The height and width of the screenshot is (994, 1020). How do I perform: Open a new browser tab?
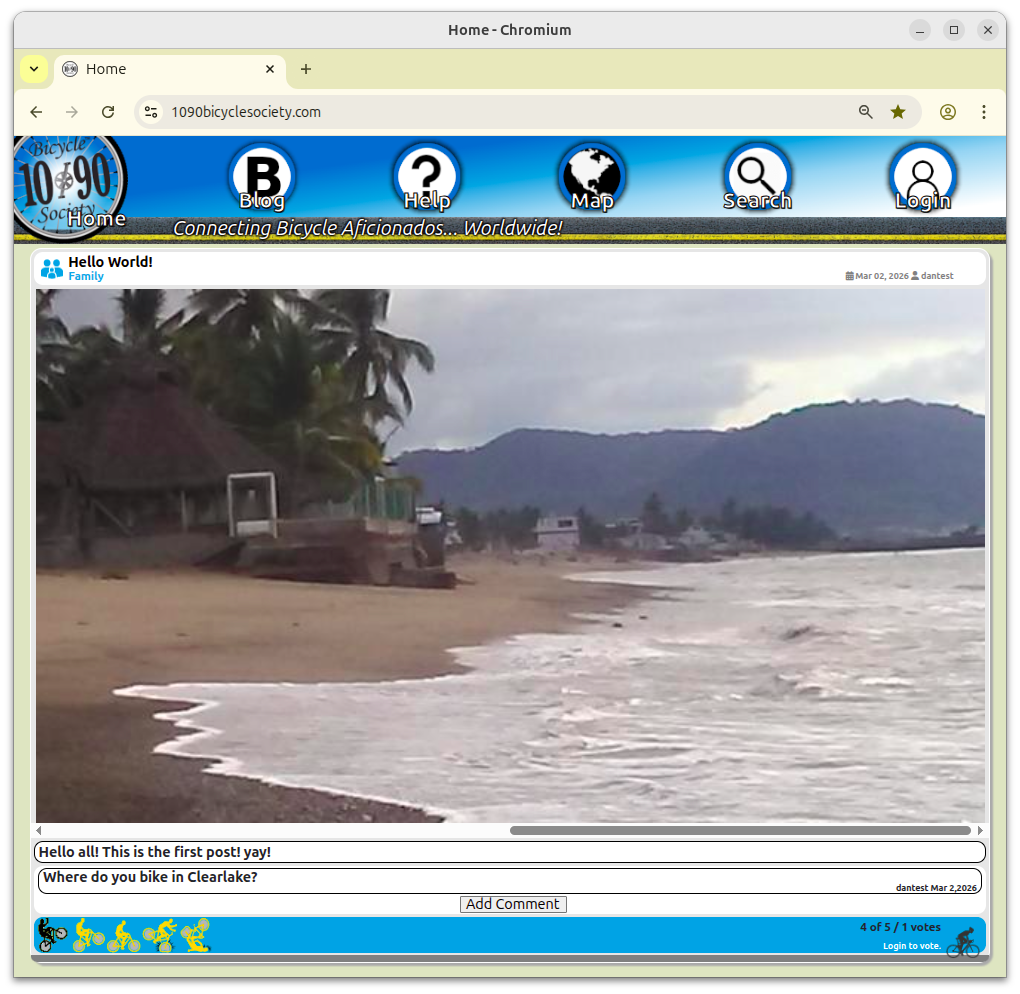pos(305,69)
